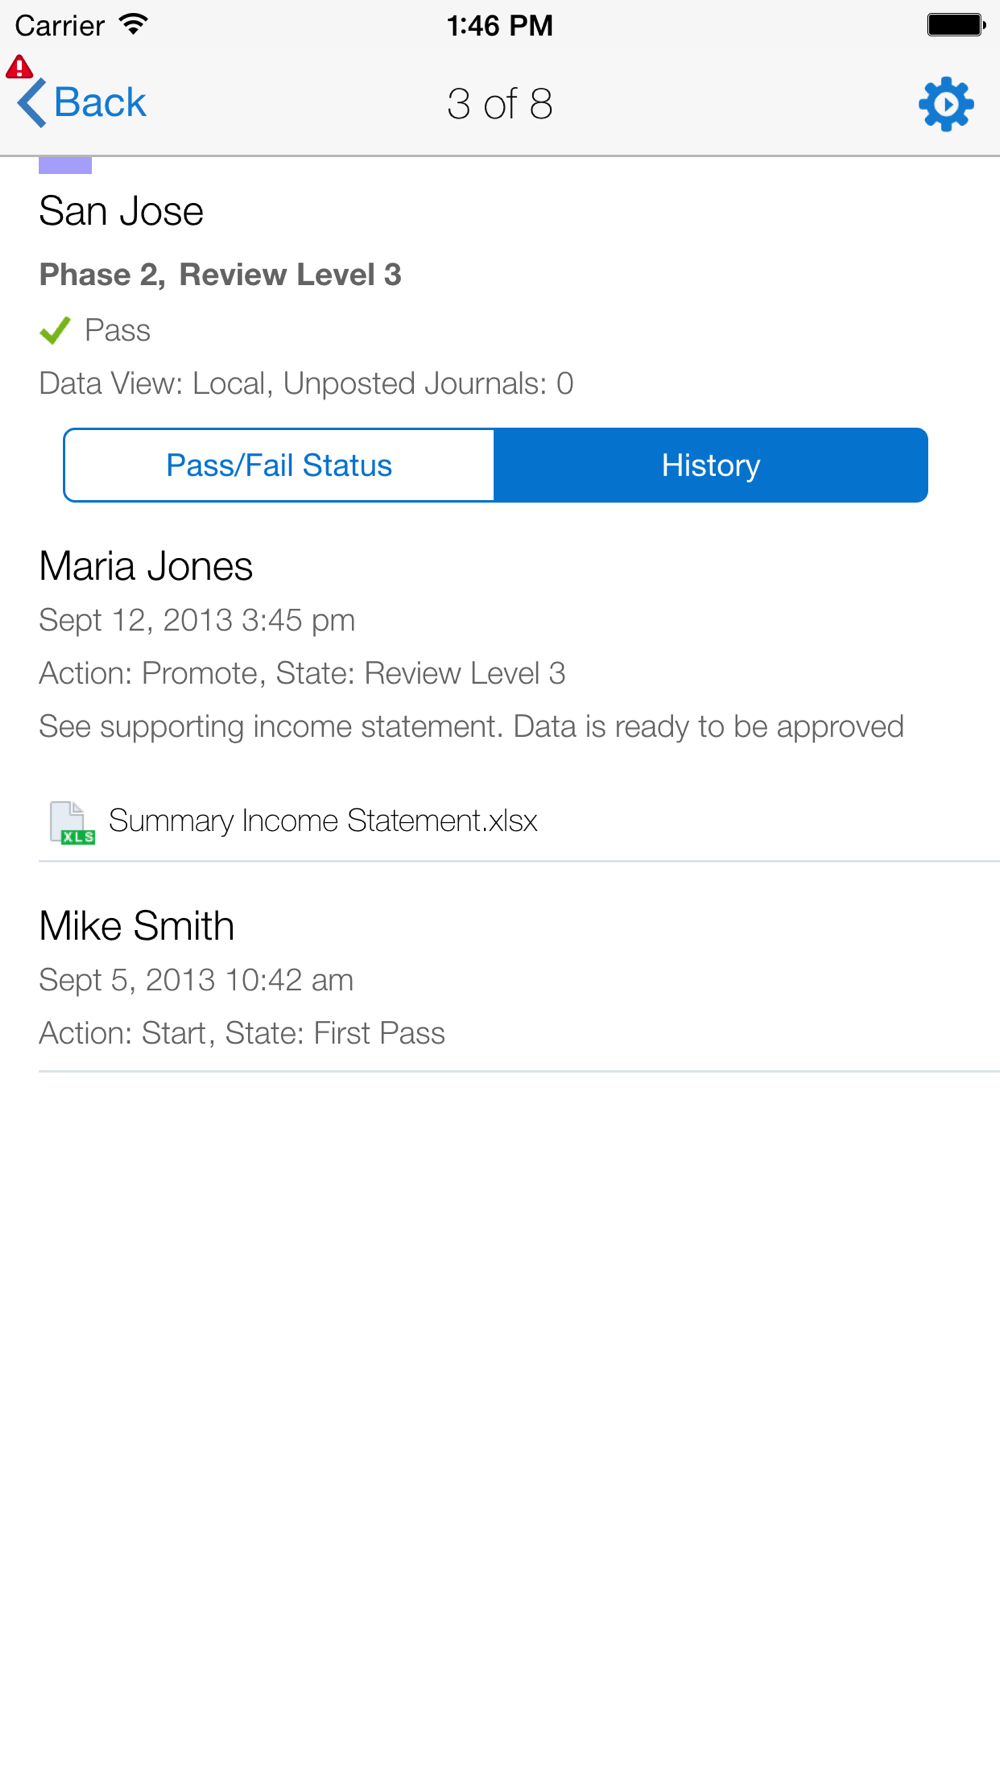Tap the blue back chevron arrow

click(32, 103)
